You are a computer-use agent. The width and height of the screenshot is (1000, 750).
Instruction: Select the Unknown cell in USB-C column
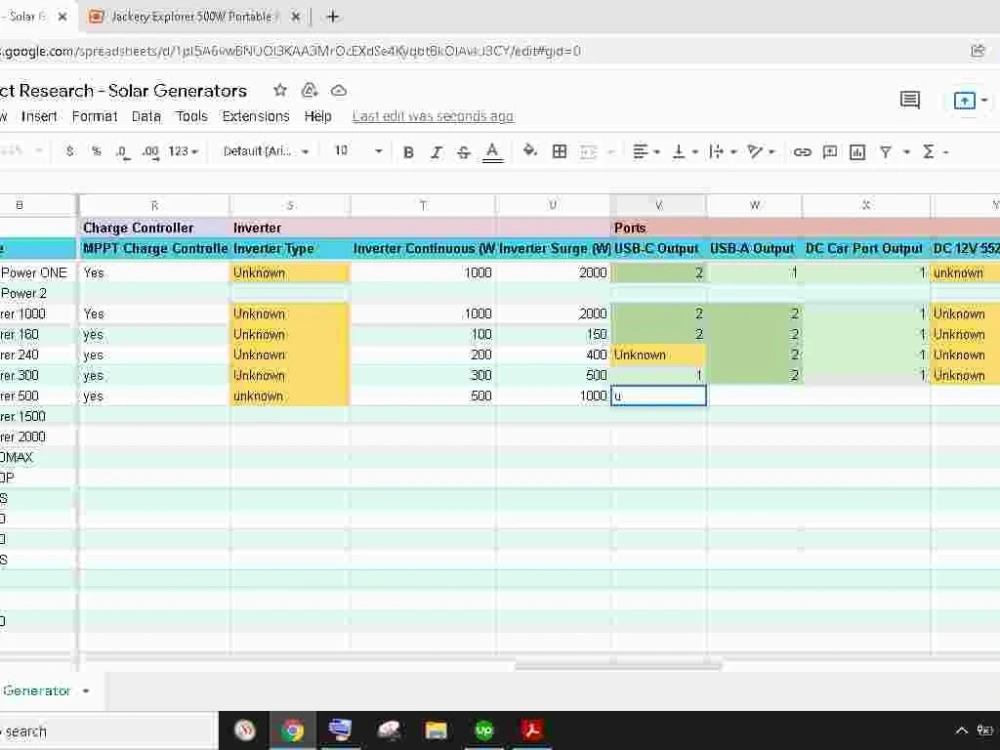pyautogui.click(x=658, y=355)
